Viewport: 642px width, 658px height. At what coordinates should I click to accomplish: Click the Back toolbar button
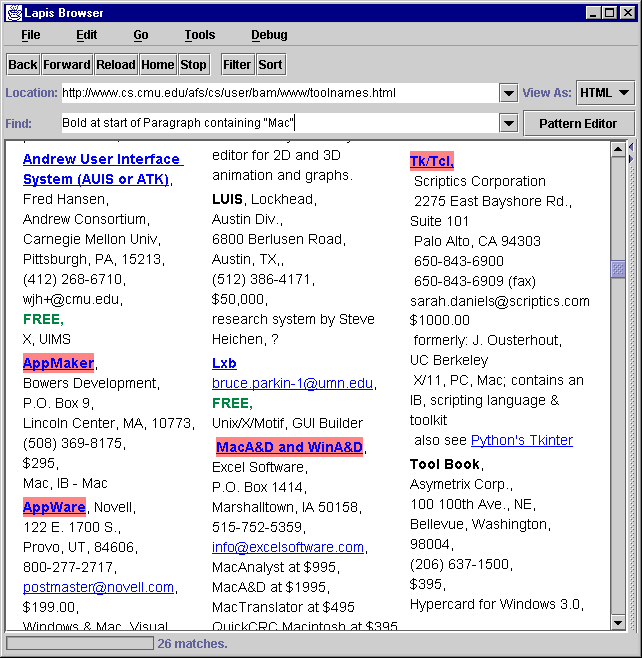pyautogui.click(x=22, y=64)
